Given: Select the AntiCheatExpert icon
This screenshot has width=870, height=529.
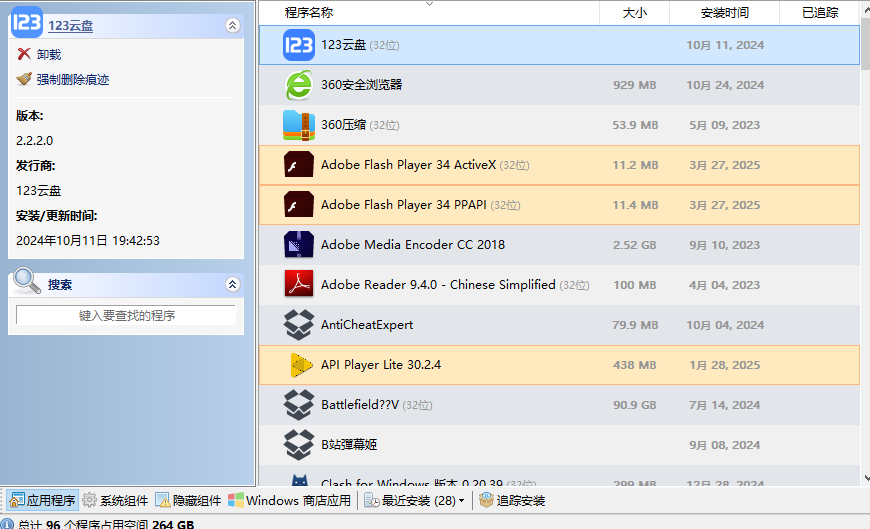Looking at the screenshot, I should 299,325.
